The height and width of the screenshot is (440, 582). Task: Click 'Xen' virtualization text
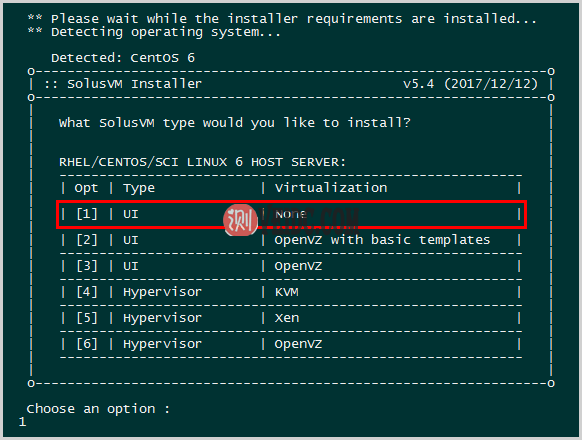[287, 318]
